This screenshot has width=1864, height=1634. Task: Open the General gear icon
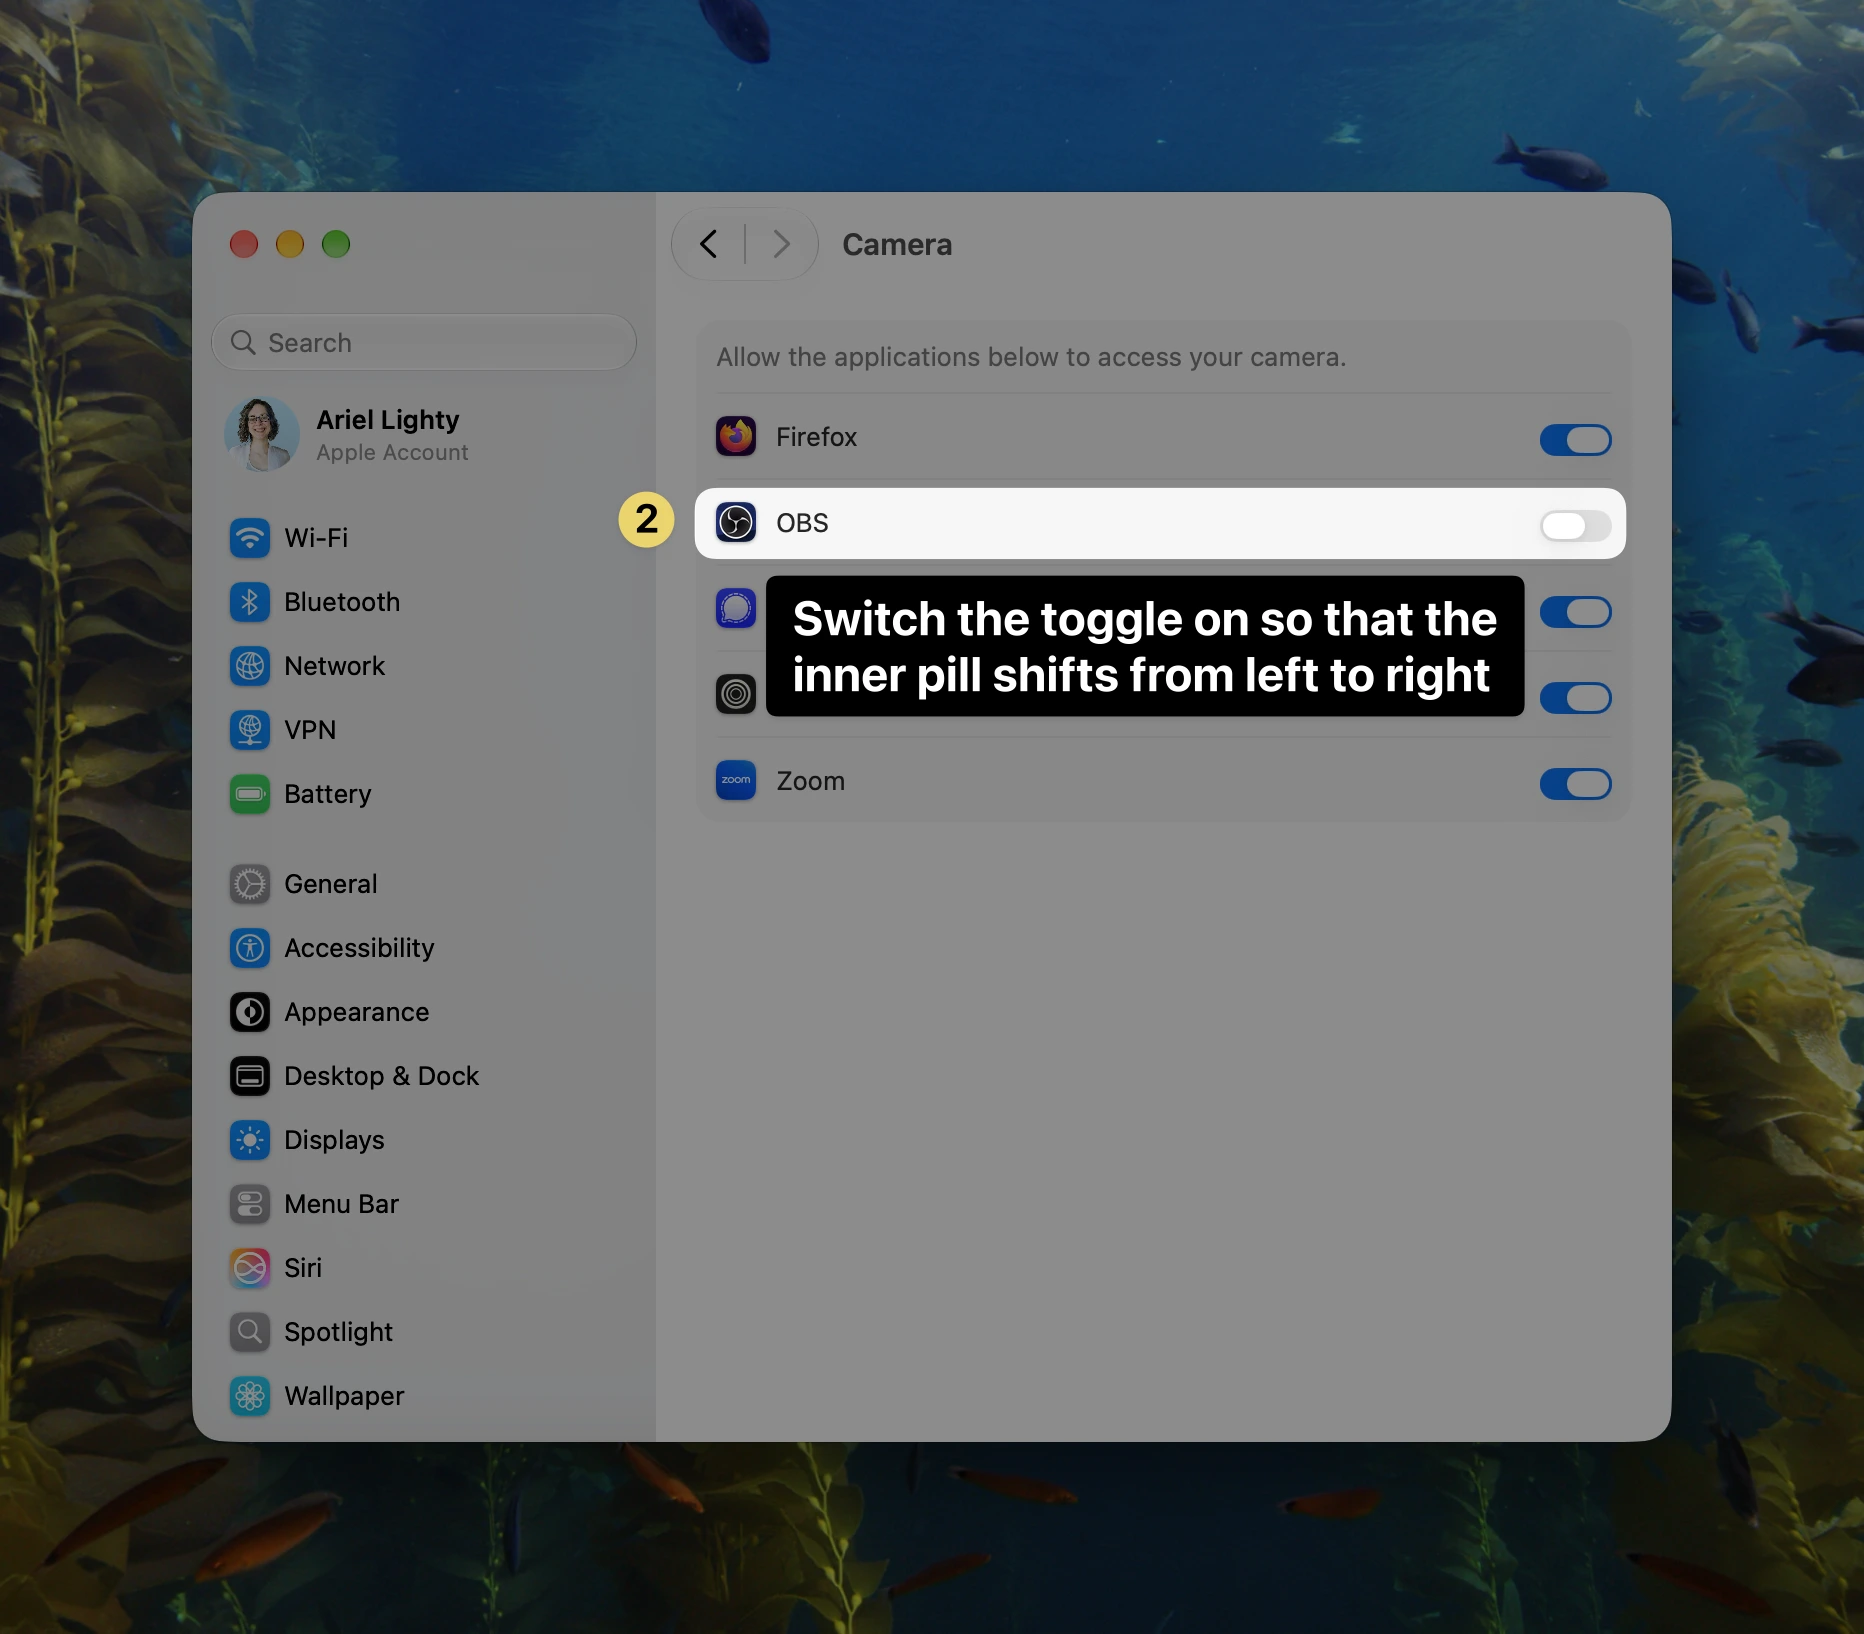pyautogui.click(x=250, y=884)
